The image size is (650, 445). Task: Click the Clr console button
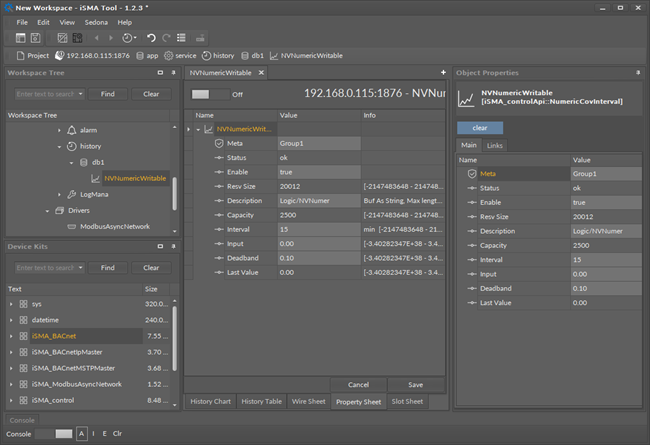pos(117,434)
